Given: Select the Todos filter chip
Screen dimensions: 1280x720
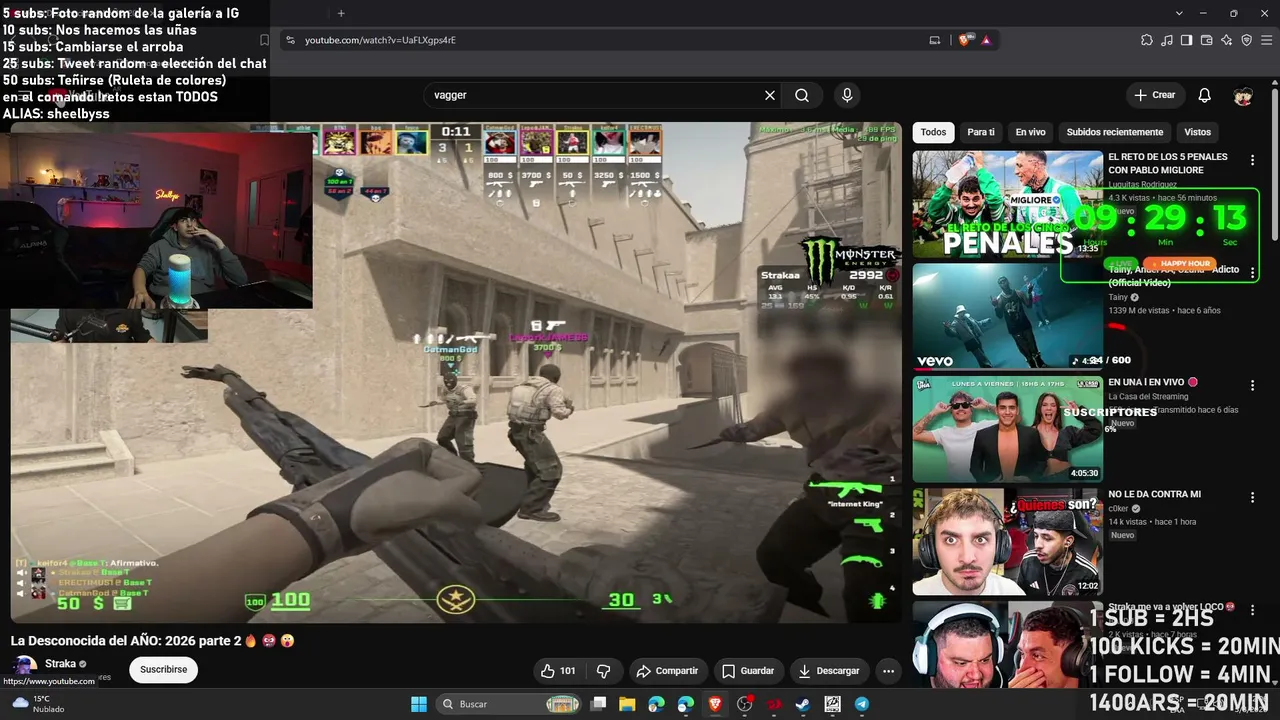Looking at the screenshot, I should click(933, 132).
